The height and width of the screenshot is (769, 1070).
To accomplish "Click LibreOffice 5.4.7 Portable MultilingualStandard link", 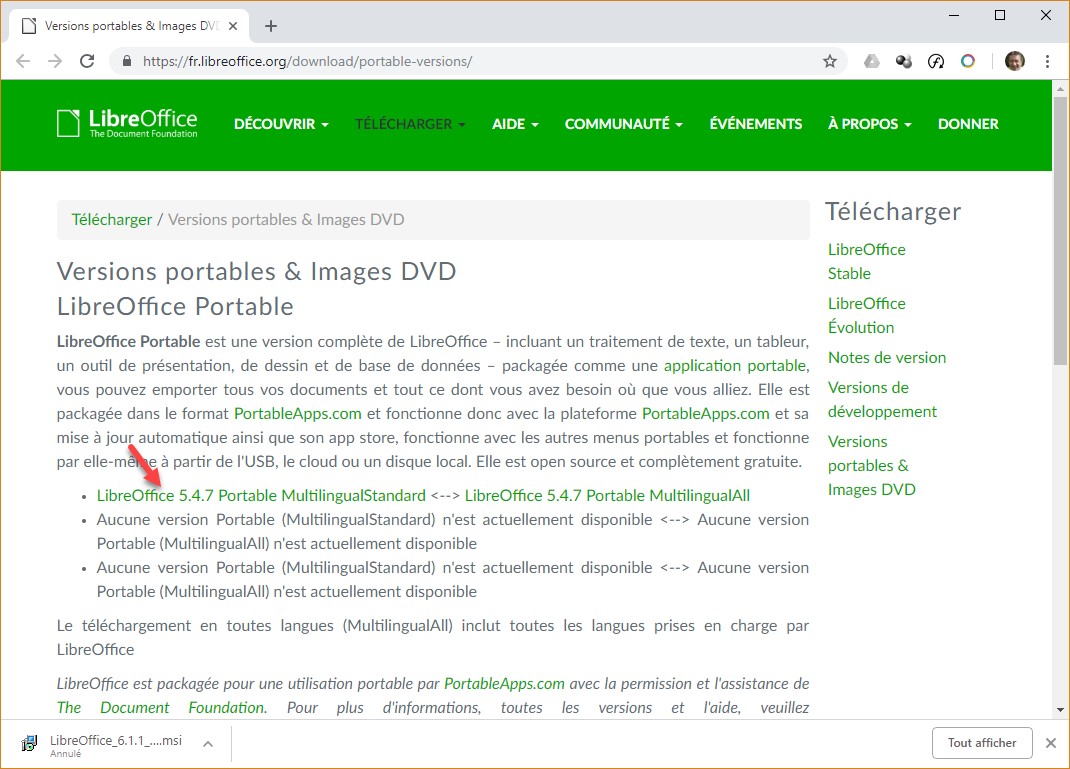I will pyautogui.click(x=261, y=495).
